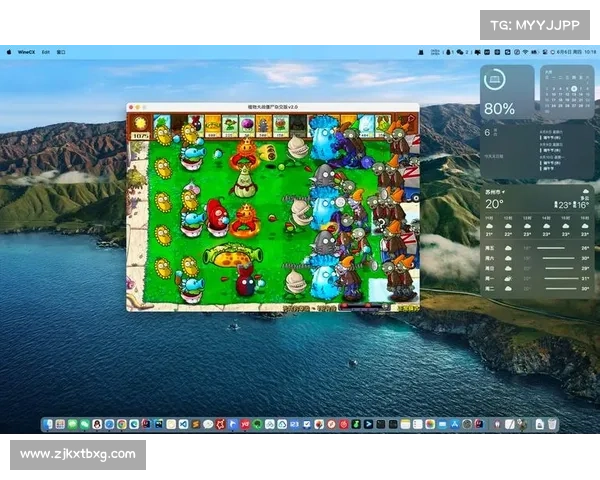The width and height of the screenshot is (600, 480).
Task: Click the 周六 forecast row
Action: pyautogui.click(x=537, y=258)
